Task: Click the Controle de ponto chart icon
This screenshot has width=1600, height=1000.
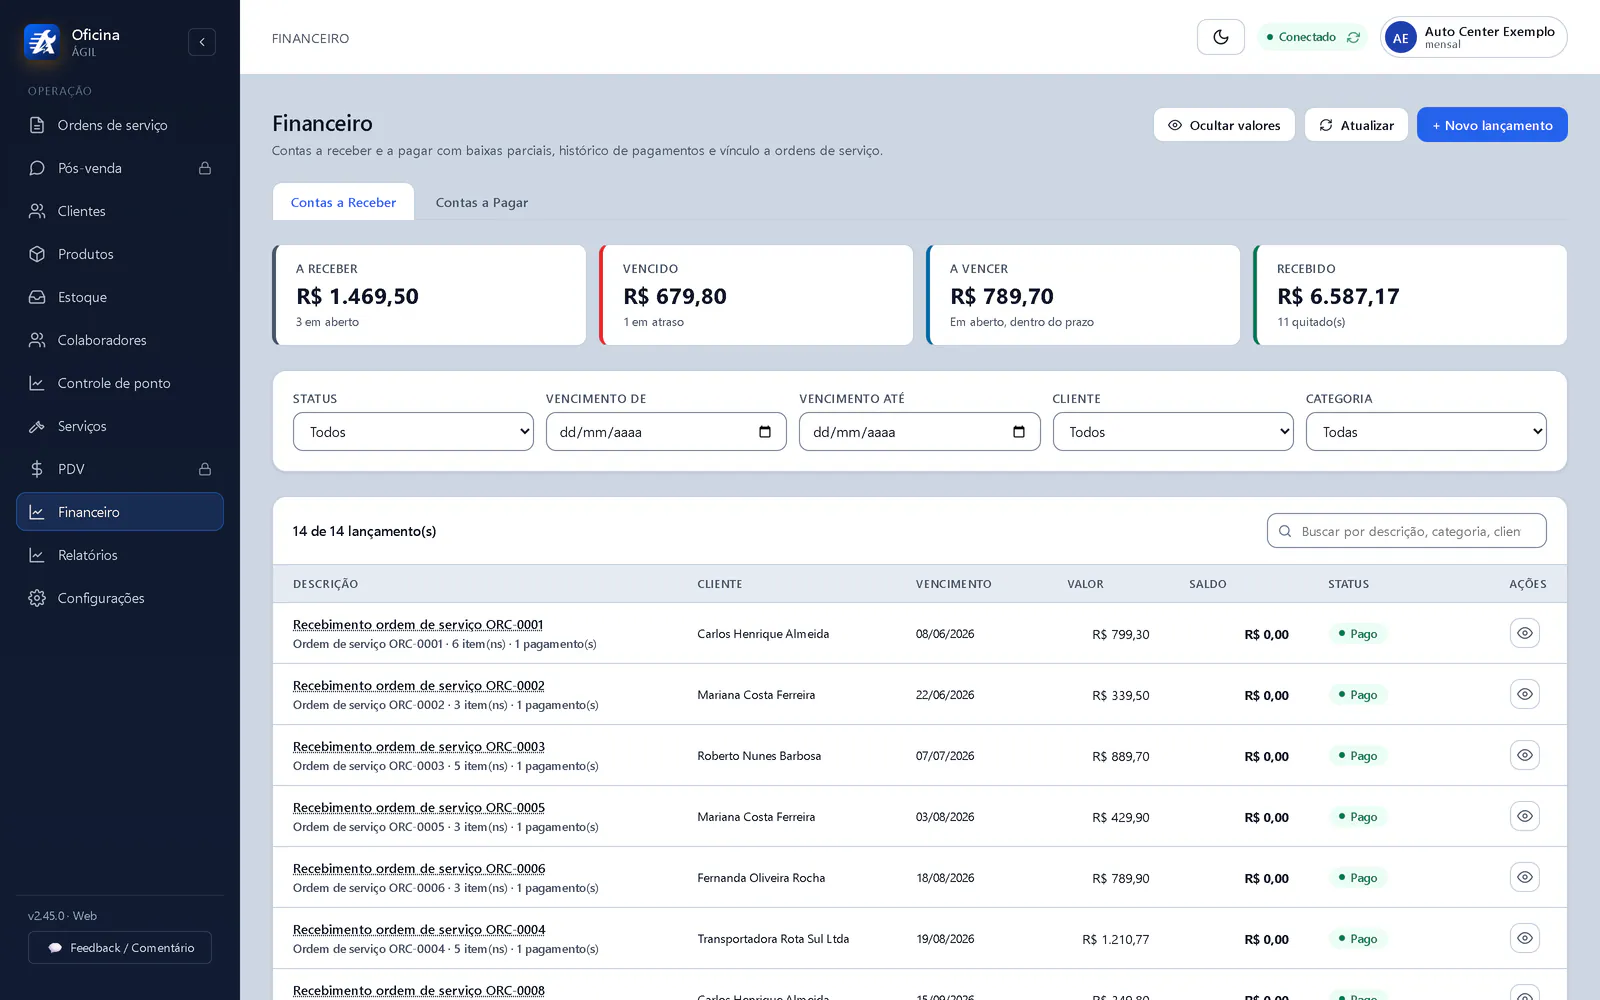Action: coord(37,383)
